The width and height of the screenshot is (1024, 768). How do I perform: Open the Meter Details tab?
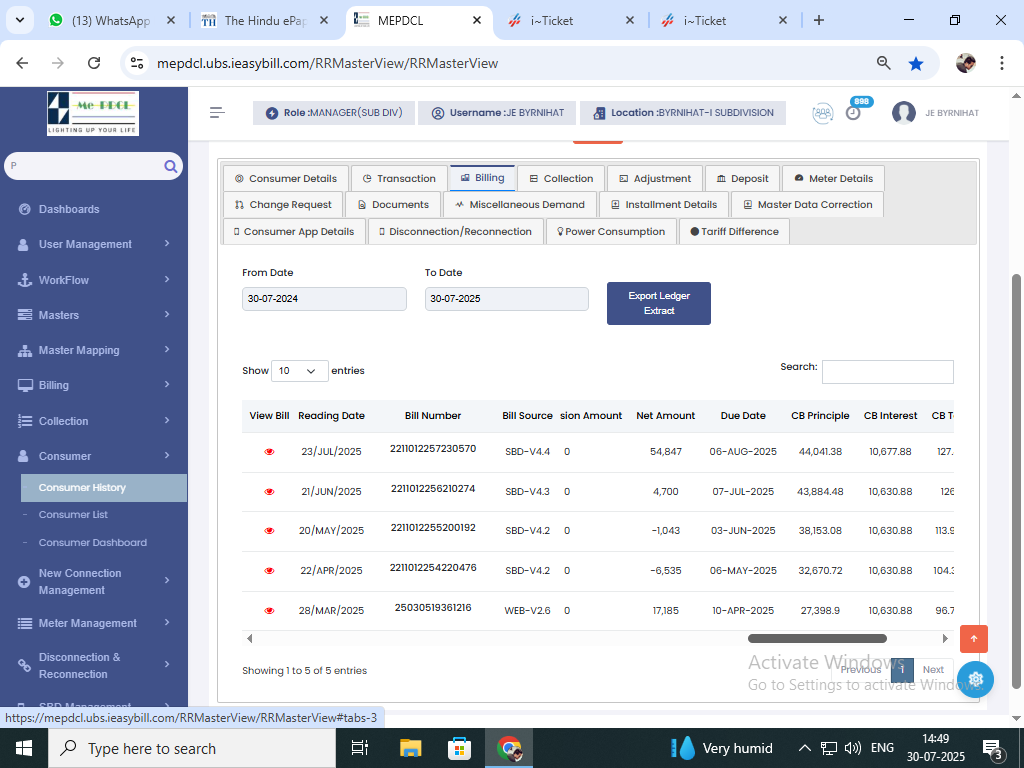(833, 179)
